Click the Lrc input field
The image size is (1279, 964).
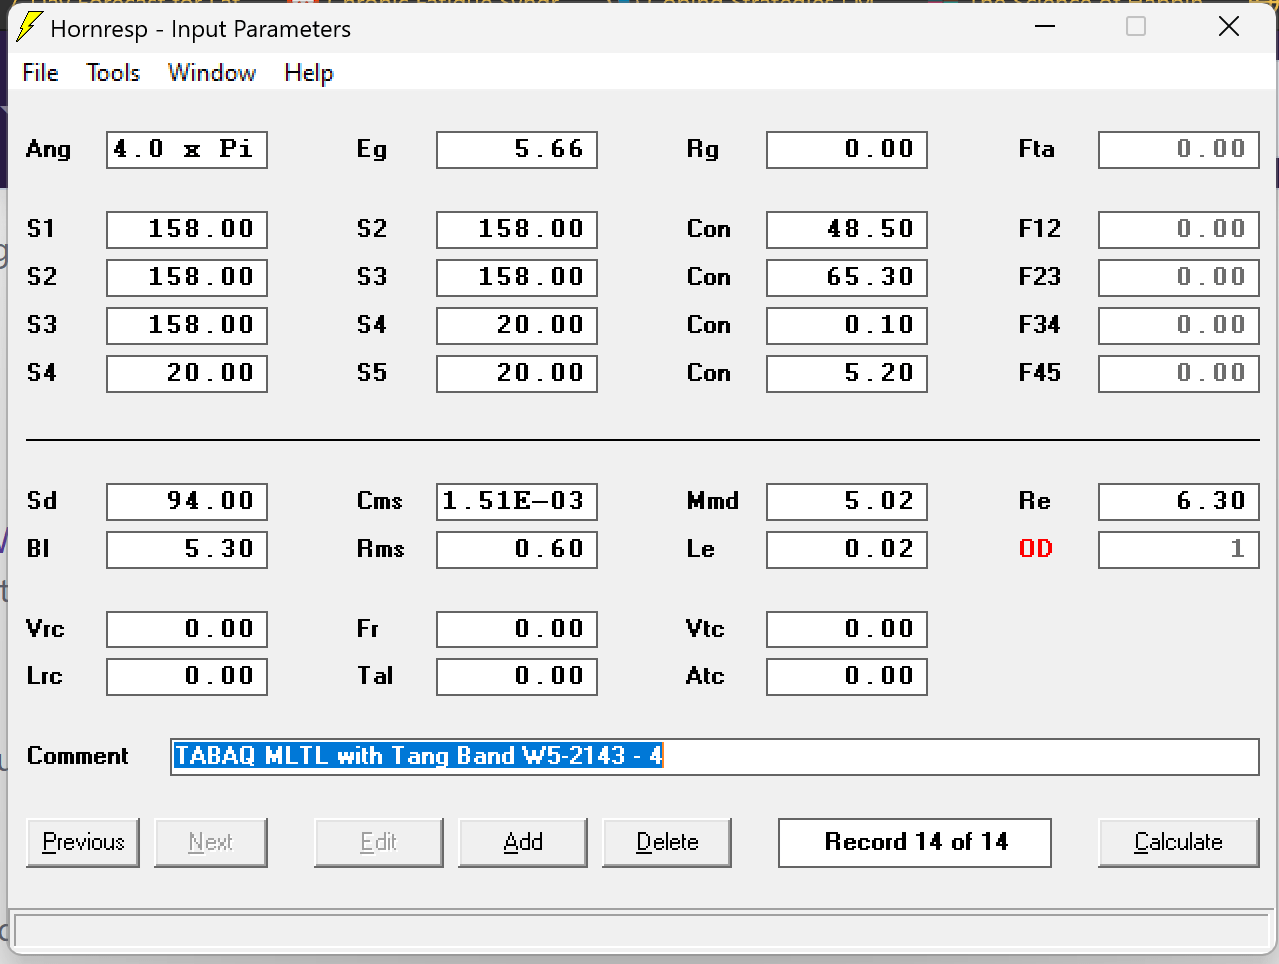click(187, 676)
